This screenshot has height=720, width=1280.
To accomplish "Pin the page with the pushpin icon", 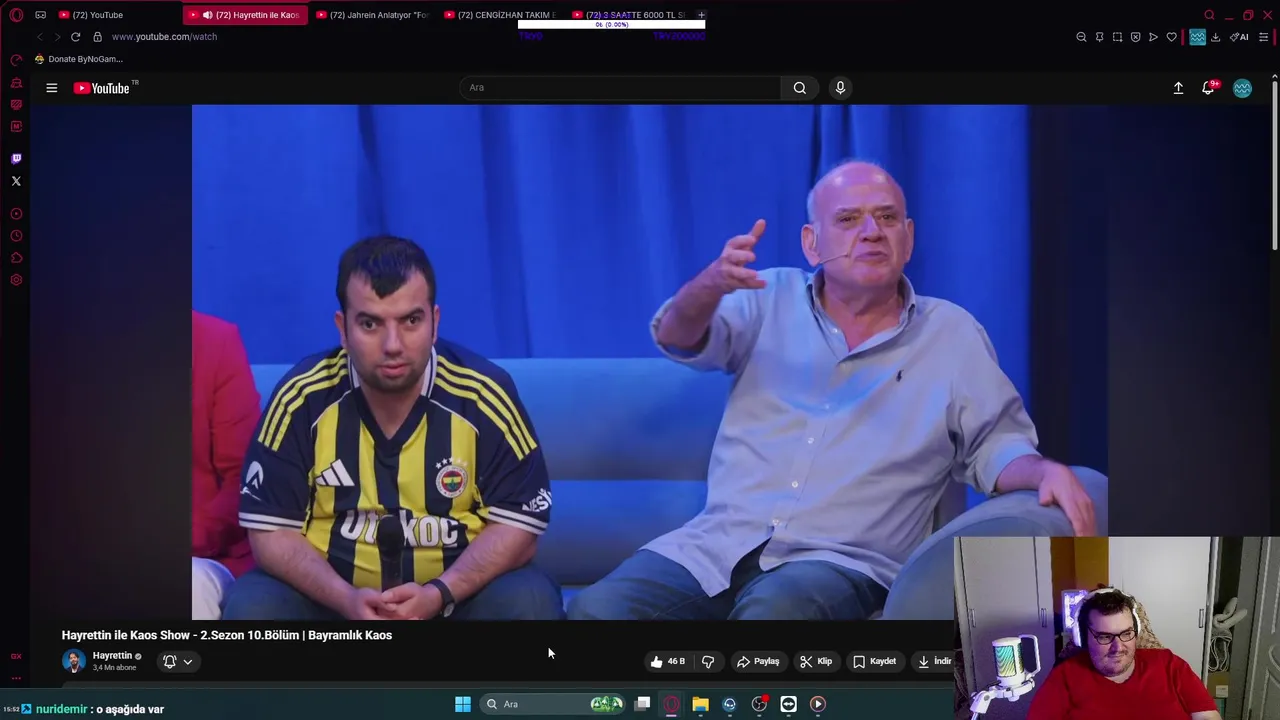I will 1099,37.
